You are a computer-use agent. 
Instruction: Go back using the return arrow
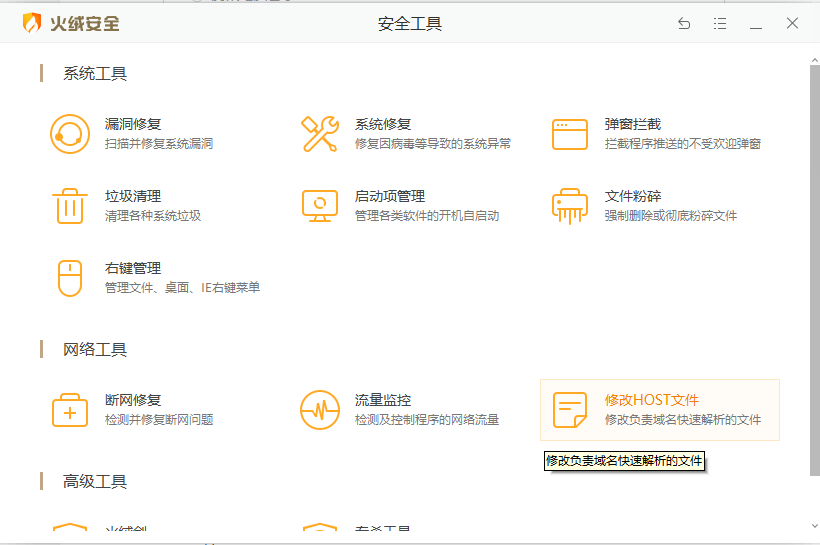[x=684, y=24]
